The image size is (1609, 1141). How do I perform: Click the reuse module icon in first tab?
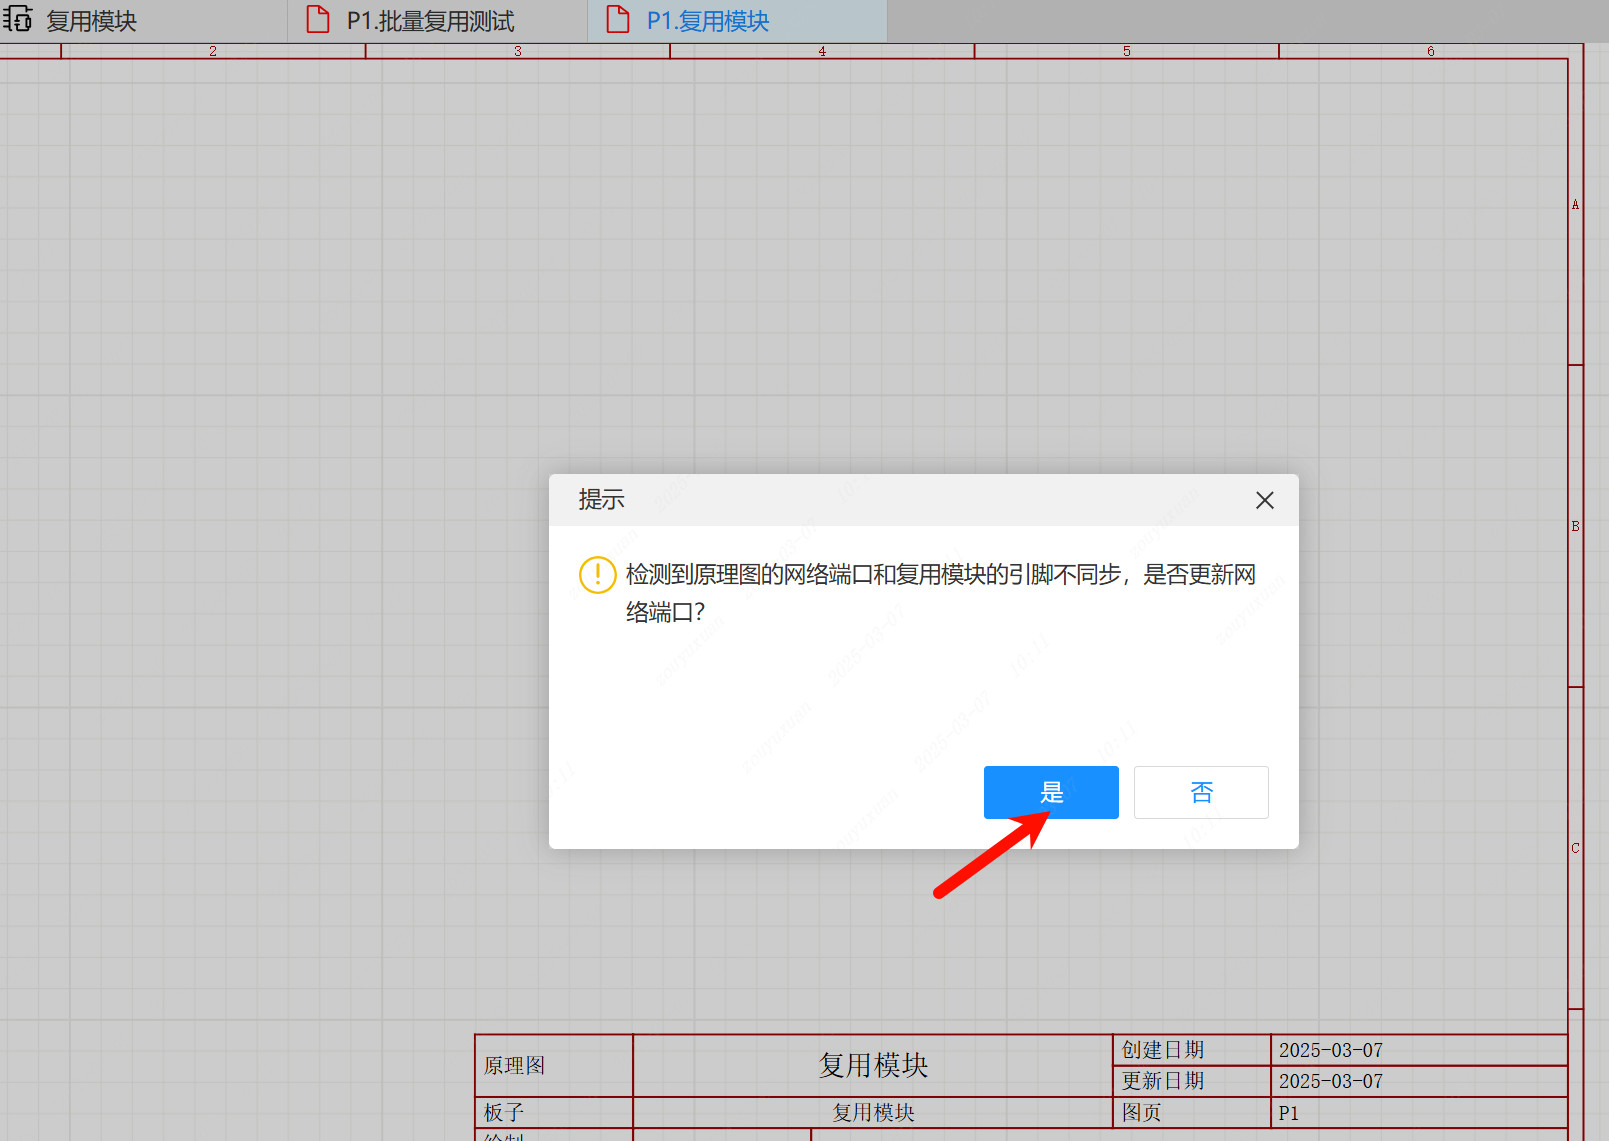[18, 20]
